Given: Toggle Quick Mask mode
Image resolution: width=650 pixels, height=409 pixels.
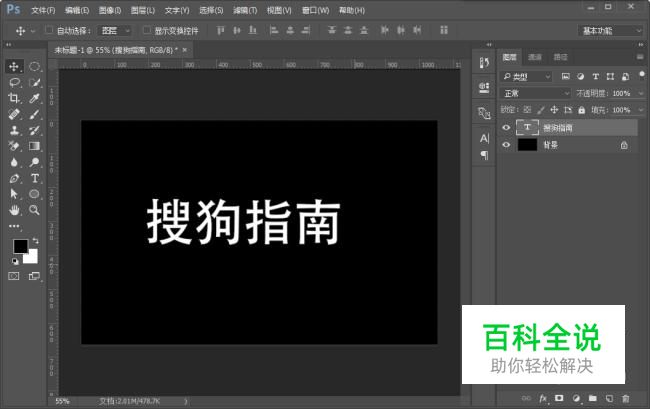Looking at the screenshot, I should pyautogui.click(x=14, y=276).
